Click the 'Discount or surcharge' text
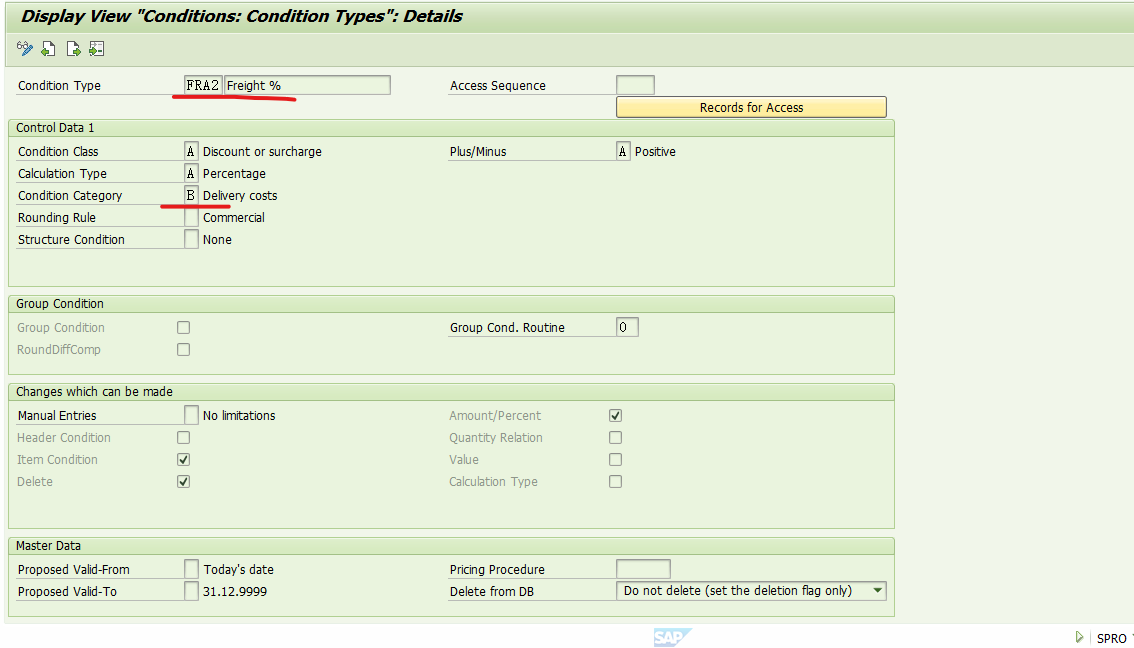Image resolution: width=1134 pixels, height=648 pixels. tap(262, 152)
